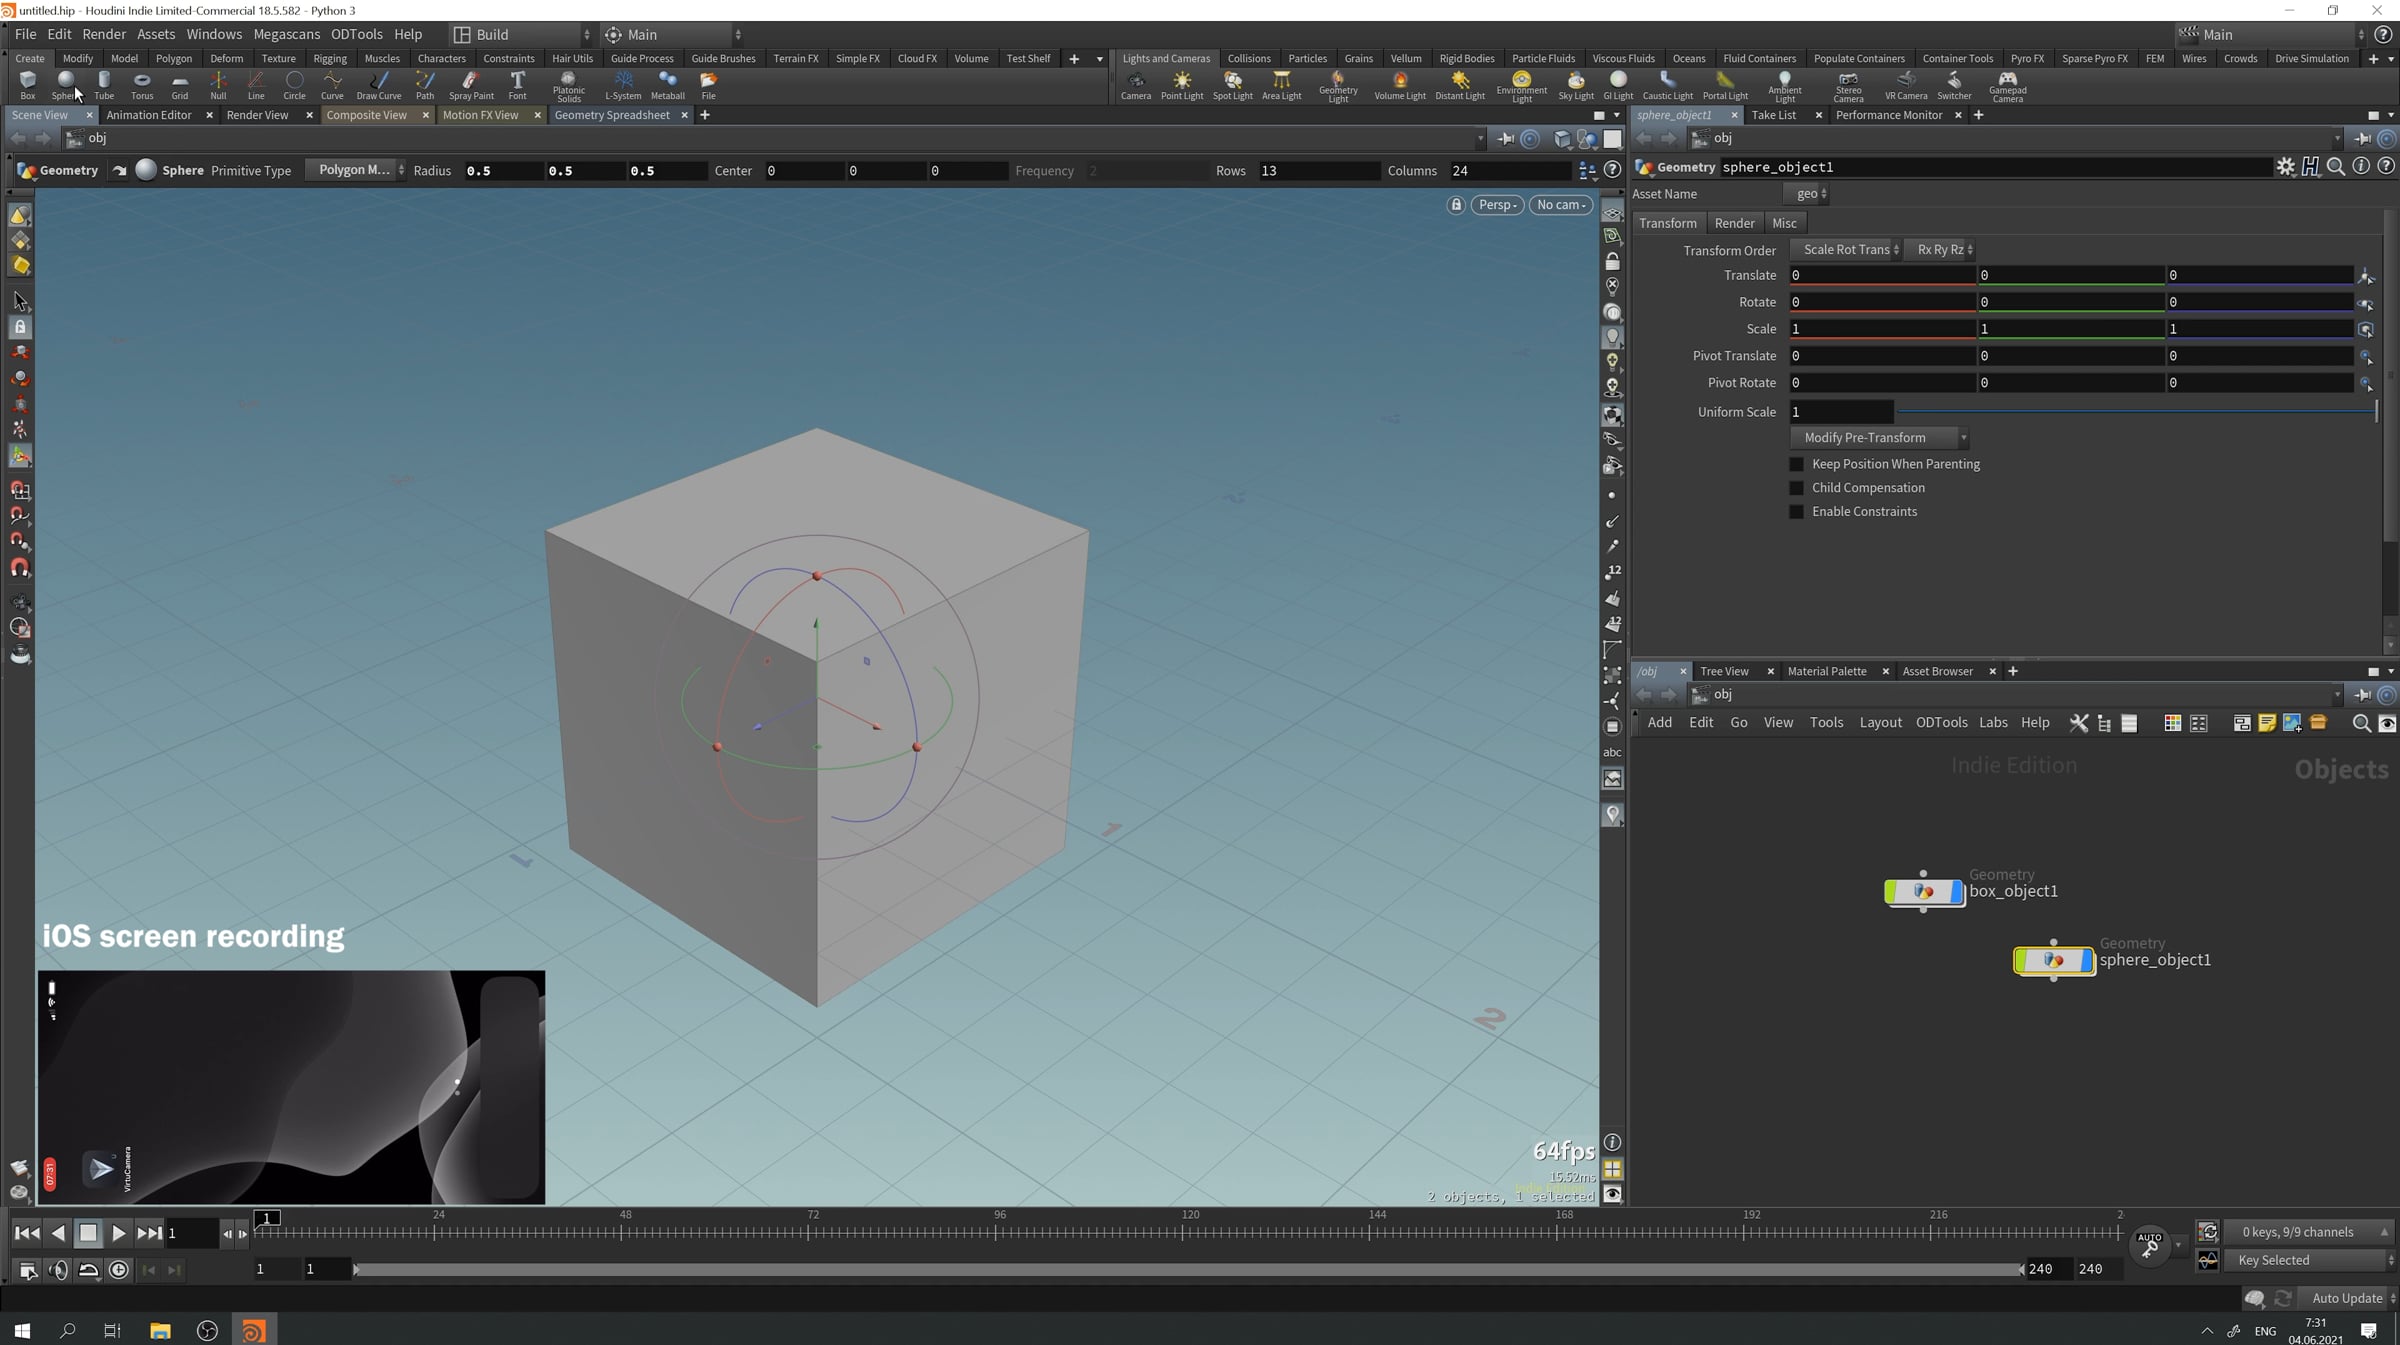Image resolution: width=2400 pixels, height=1345 pixels.
Task: Click the Circle shelf tool
Action: point(294,85)
